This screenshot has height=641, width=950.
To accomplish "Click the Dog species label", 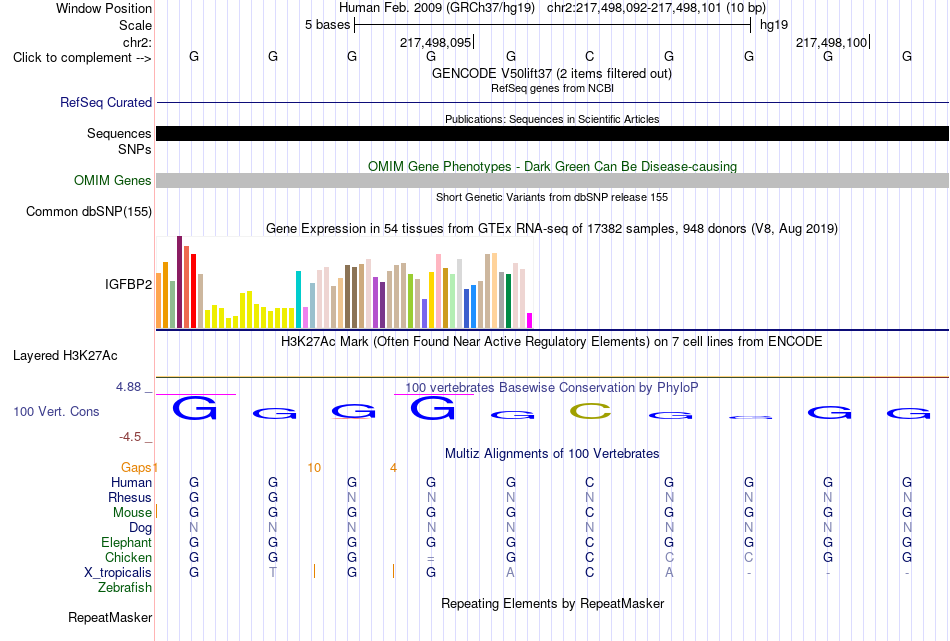I will 140,528.
